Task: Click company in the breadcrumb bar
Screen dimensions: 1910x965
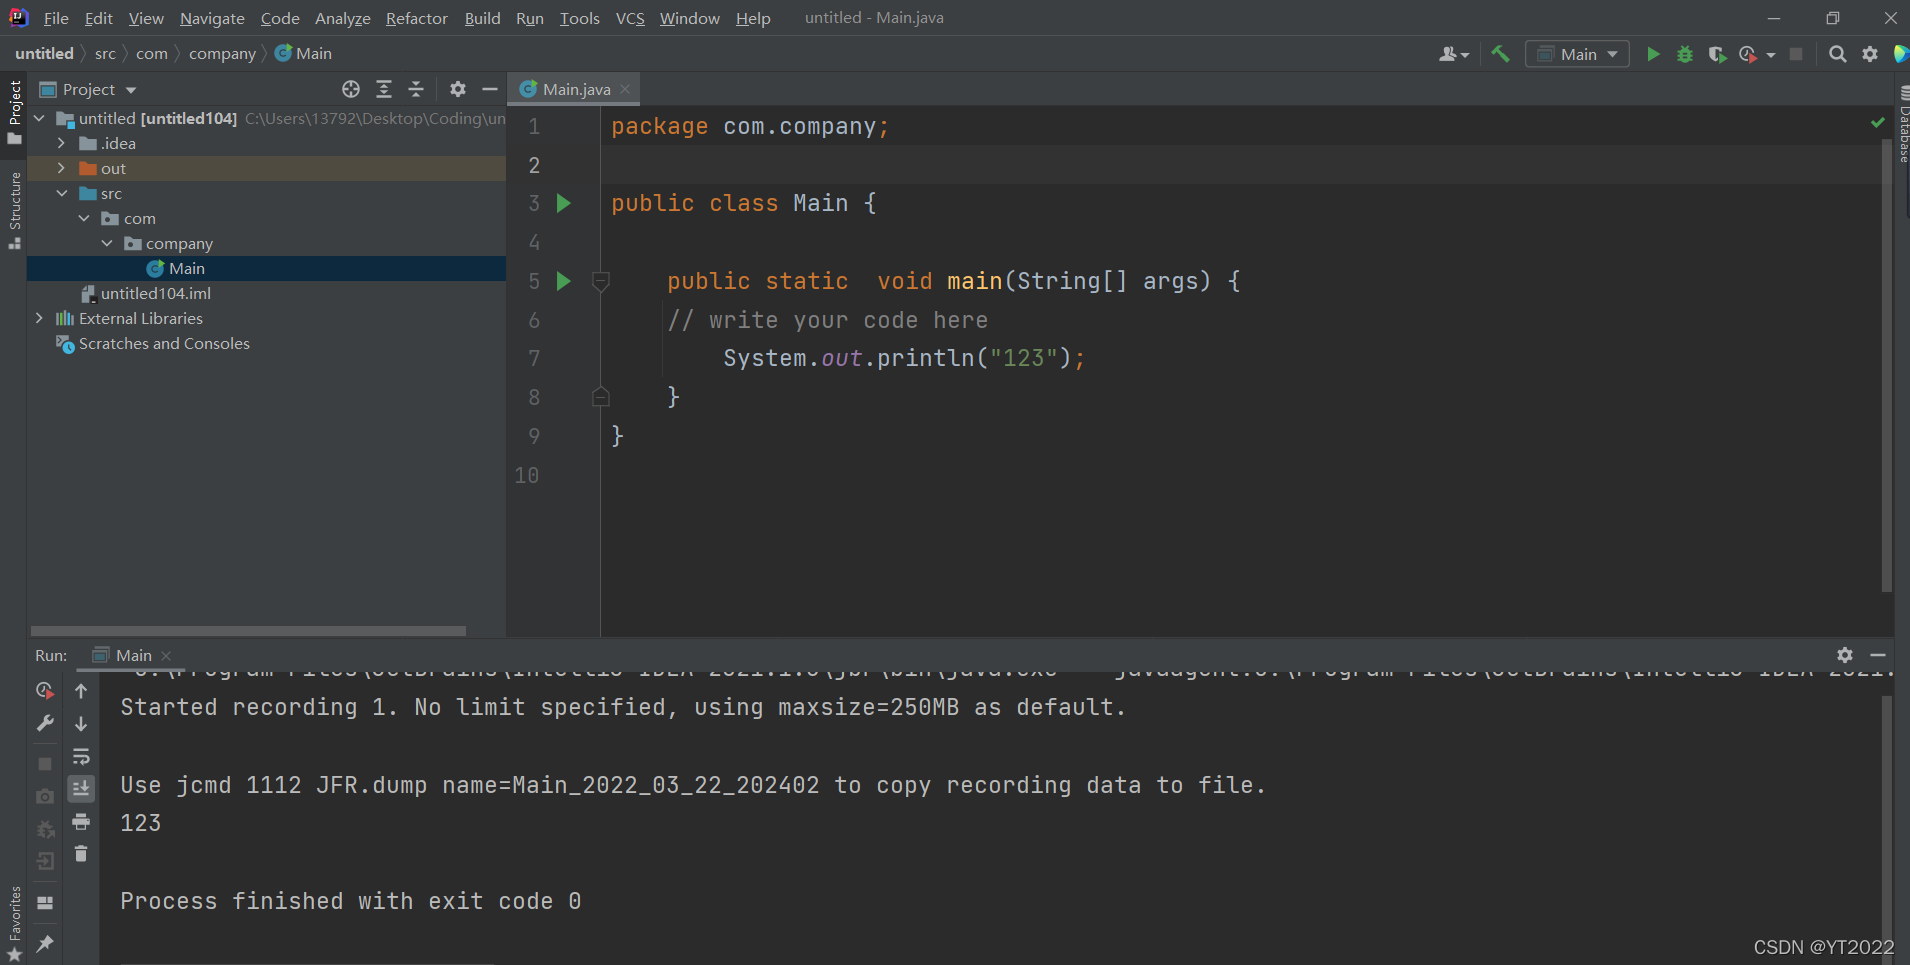Action: point(222,54)
